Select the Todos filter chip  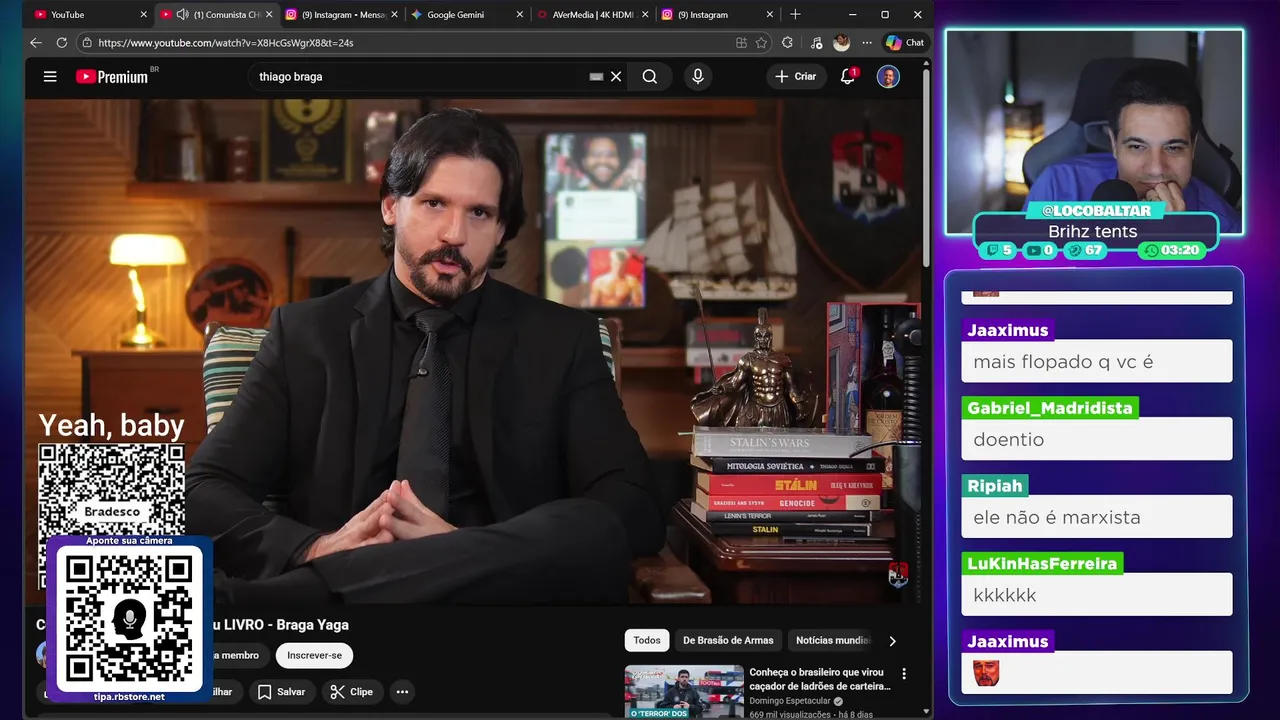tap(647, 640)
